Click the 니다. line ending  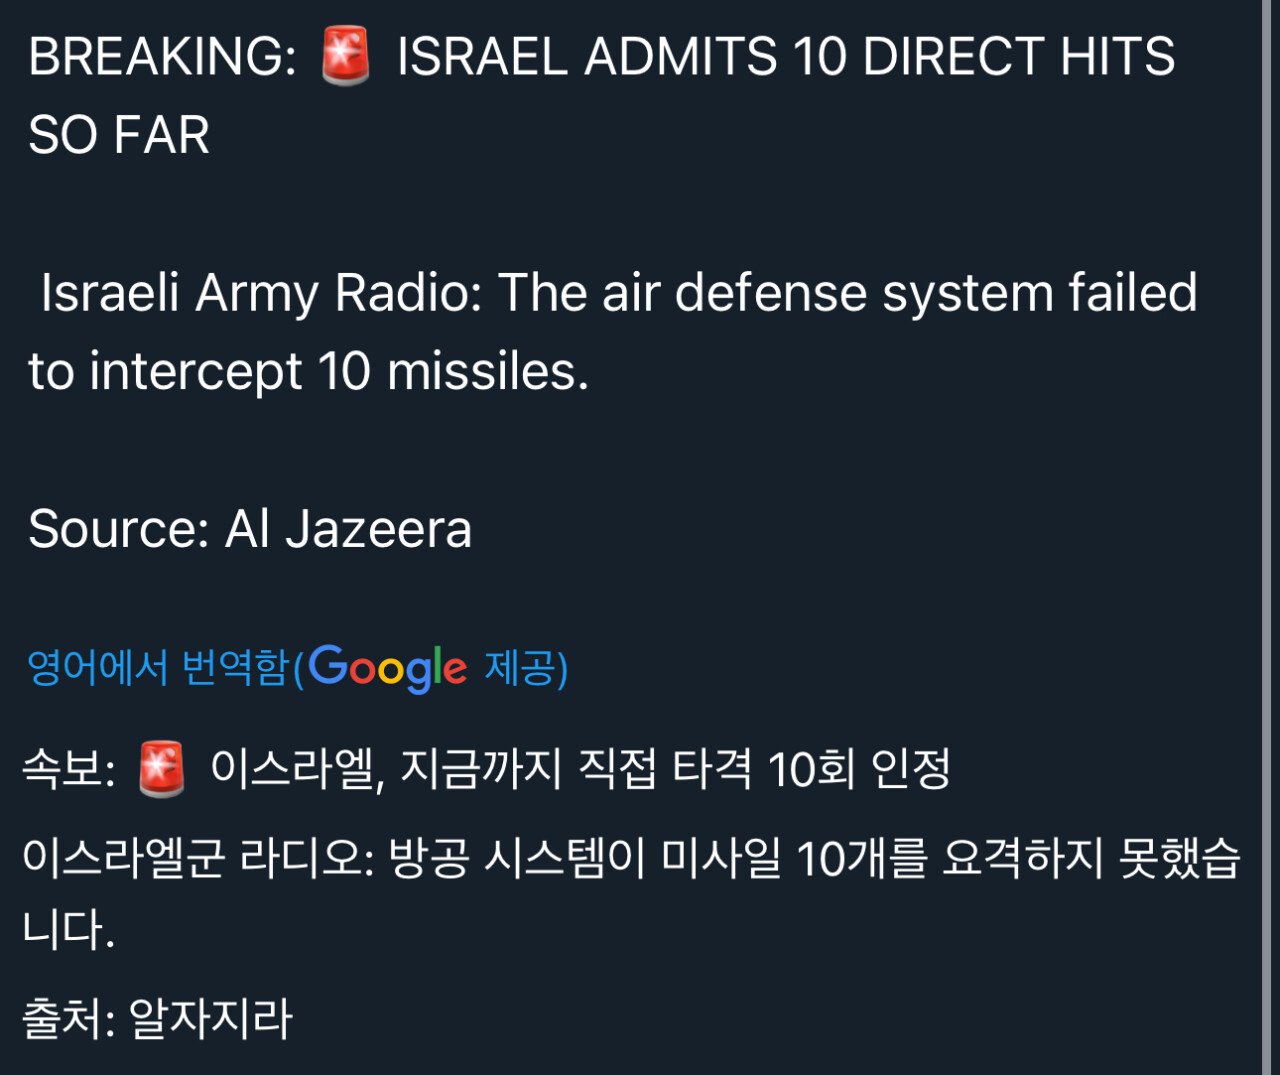point(69,929)
